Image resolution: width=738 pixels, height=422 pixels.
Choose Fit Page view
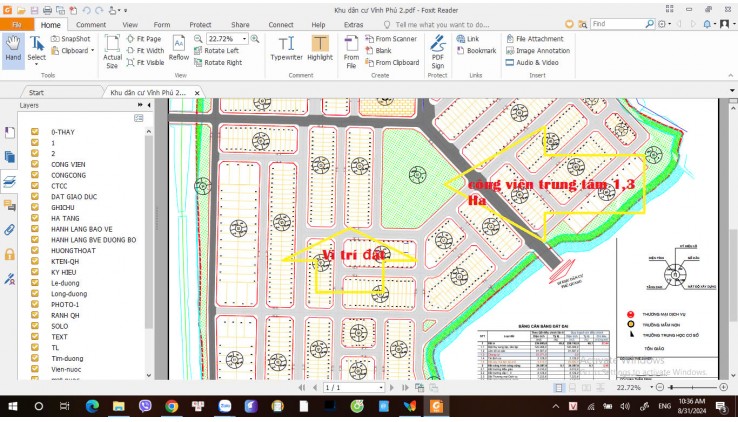pyautogui.click(x=144, y=39)
